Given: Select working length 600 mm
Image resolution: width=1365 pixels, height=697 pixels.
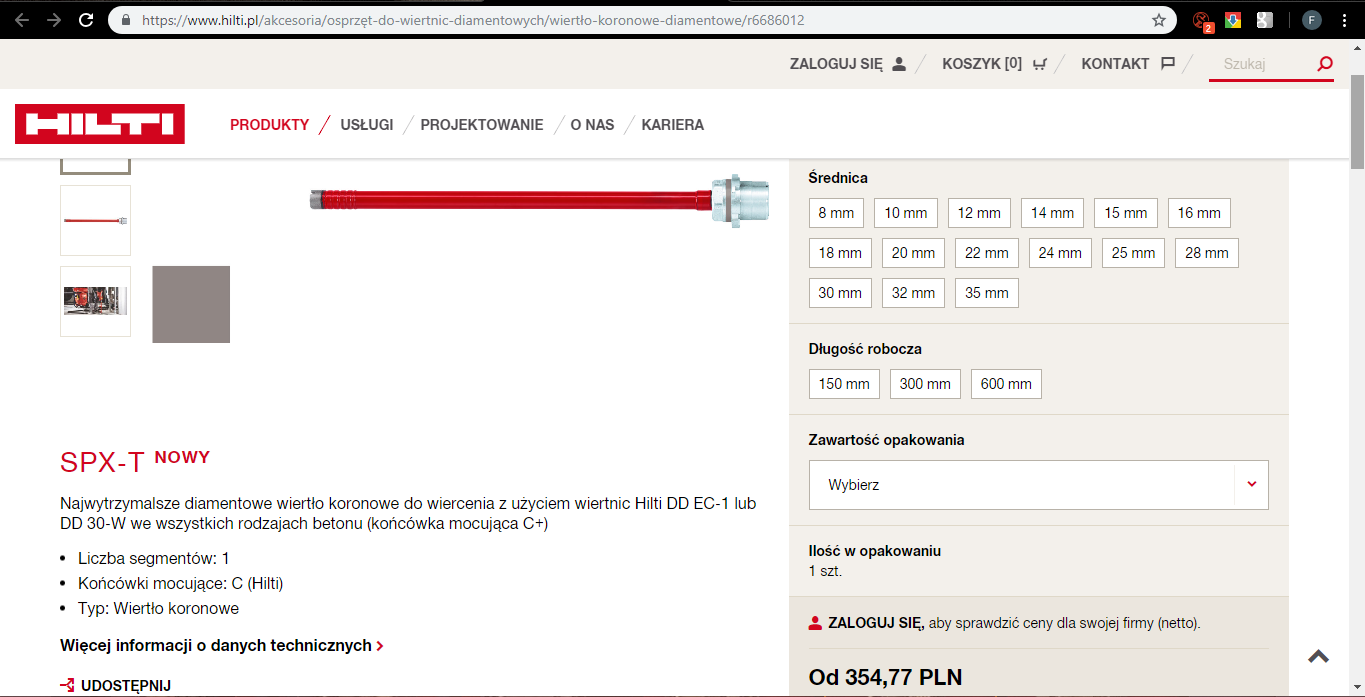Looking at the screenshot, I should pos(1006,384).
